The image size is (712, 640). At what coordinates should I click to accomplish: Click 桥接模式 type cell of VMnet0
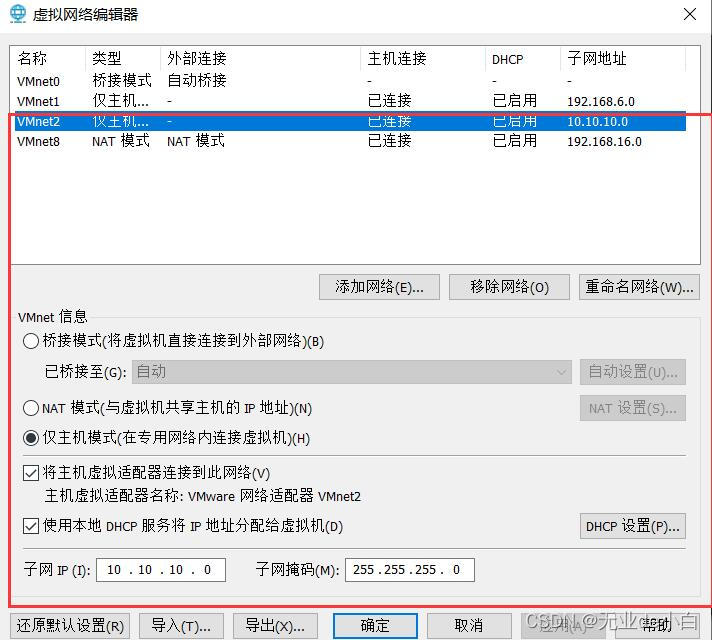pos(122,80)
